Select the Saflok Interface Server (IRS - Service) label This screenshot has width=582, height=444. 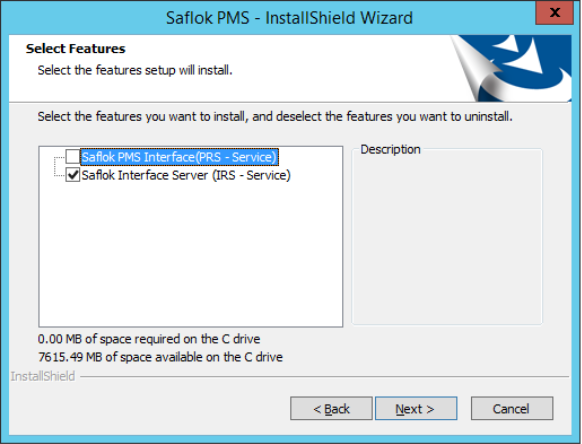pyautogui.click(x=186, y=175)
